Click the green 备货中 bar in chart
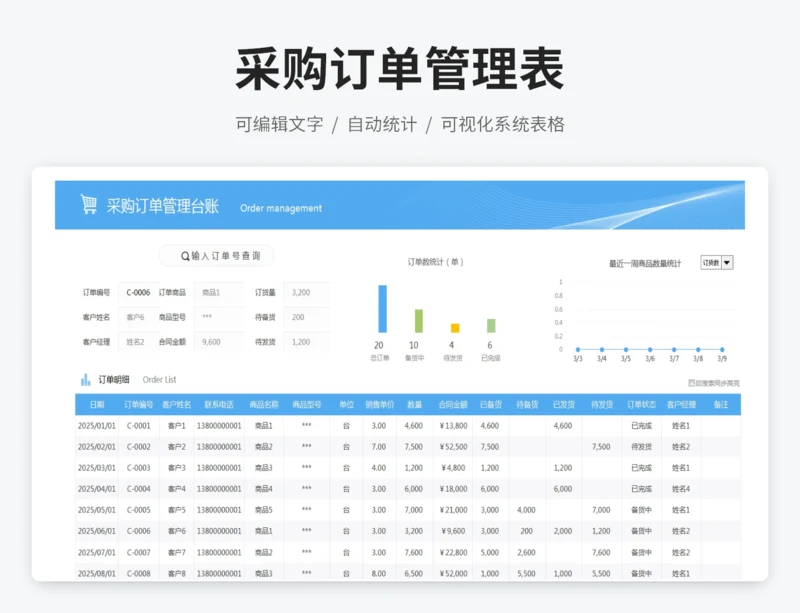This screenshot has width=800, height=613. tap(418, 321)
